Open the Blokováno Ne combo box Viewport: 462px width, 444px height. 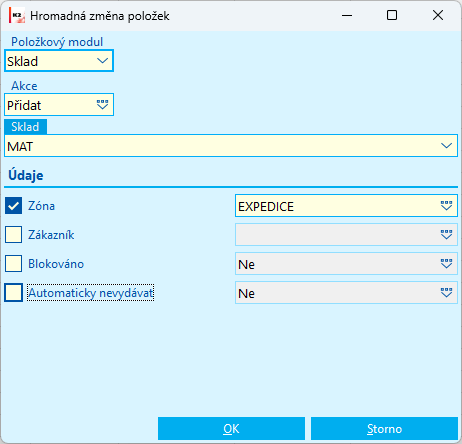(346, 264)
